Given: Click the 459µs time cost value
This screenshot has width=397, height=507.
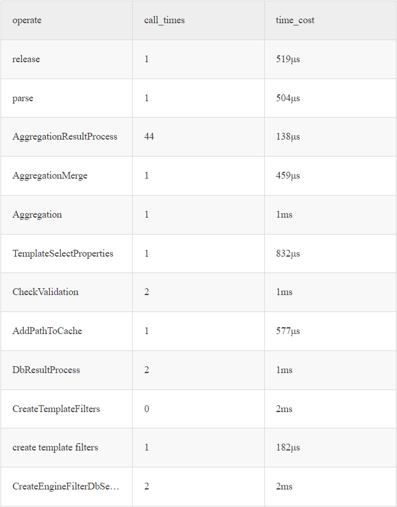Looking at the screenshot, I should tap(288, 176).
